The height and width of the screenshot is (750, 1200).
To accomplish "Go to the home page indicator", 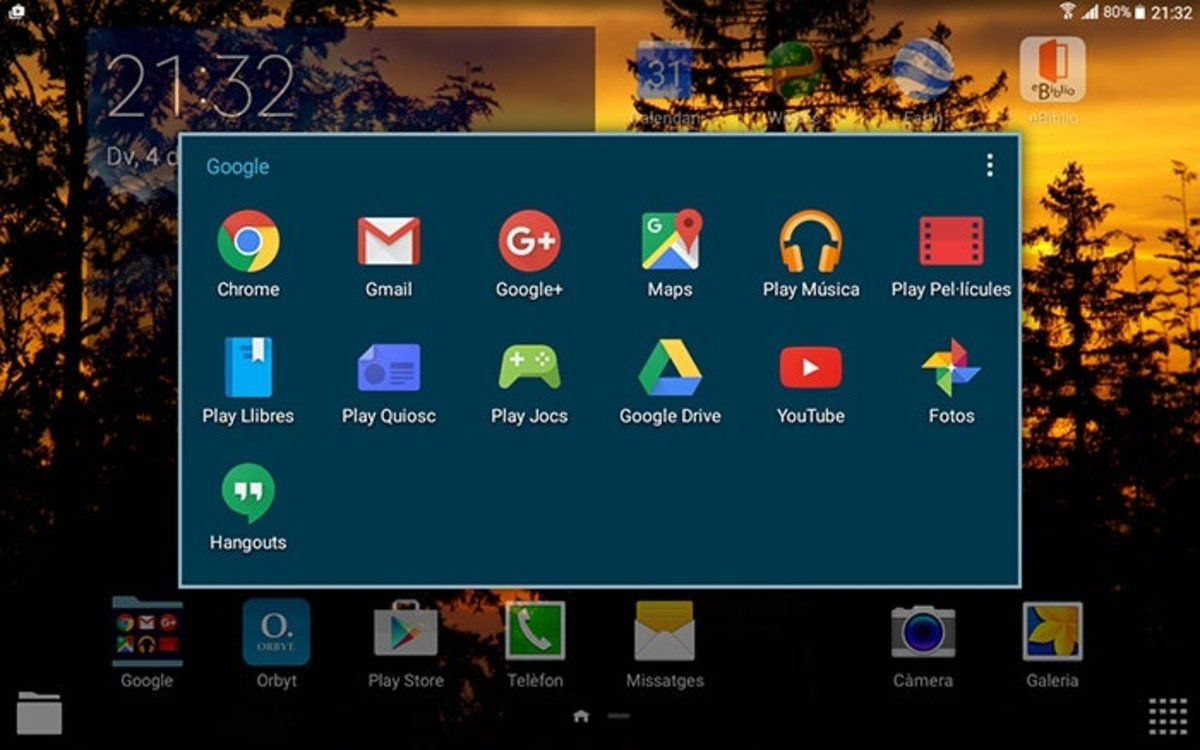I will (x=581, y=716).
